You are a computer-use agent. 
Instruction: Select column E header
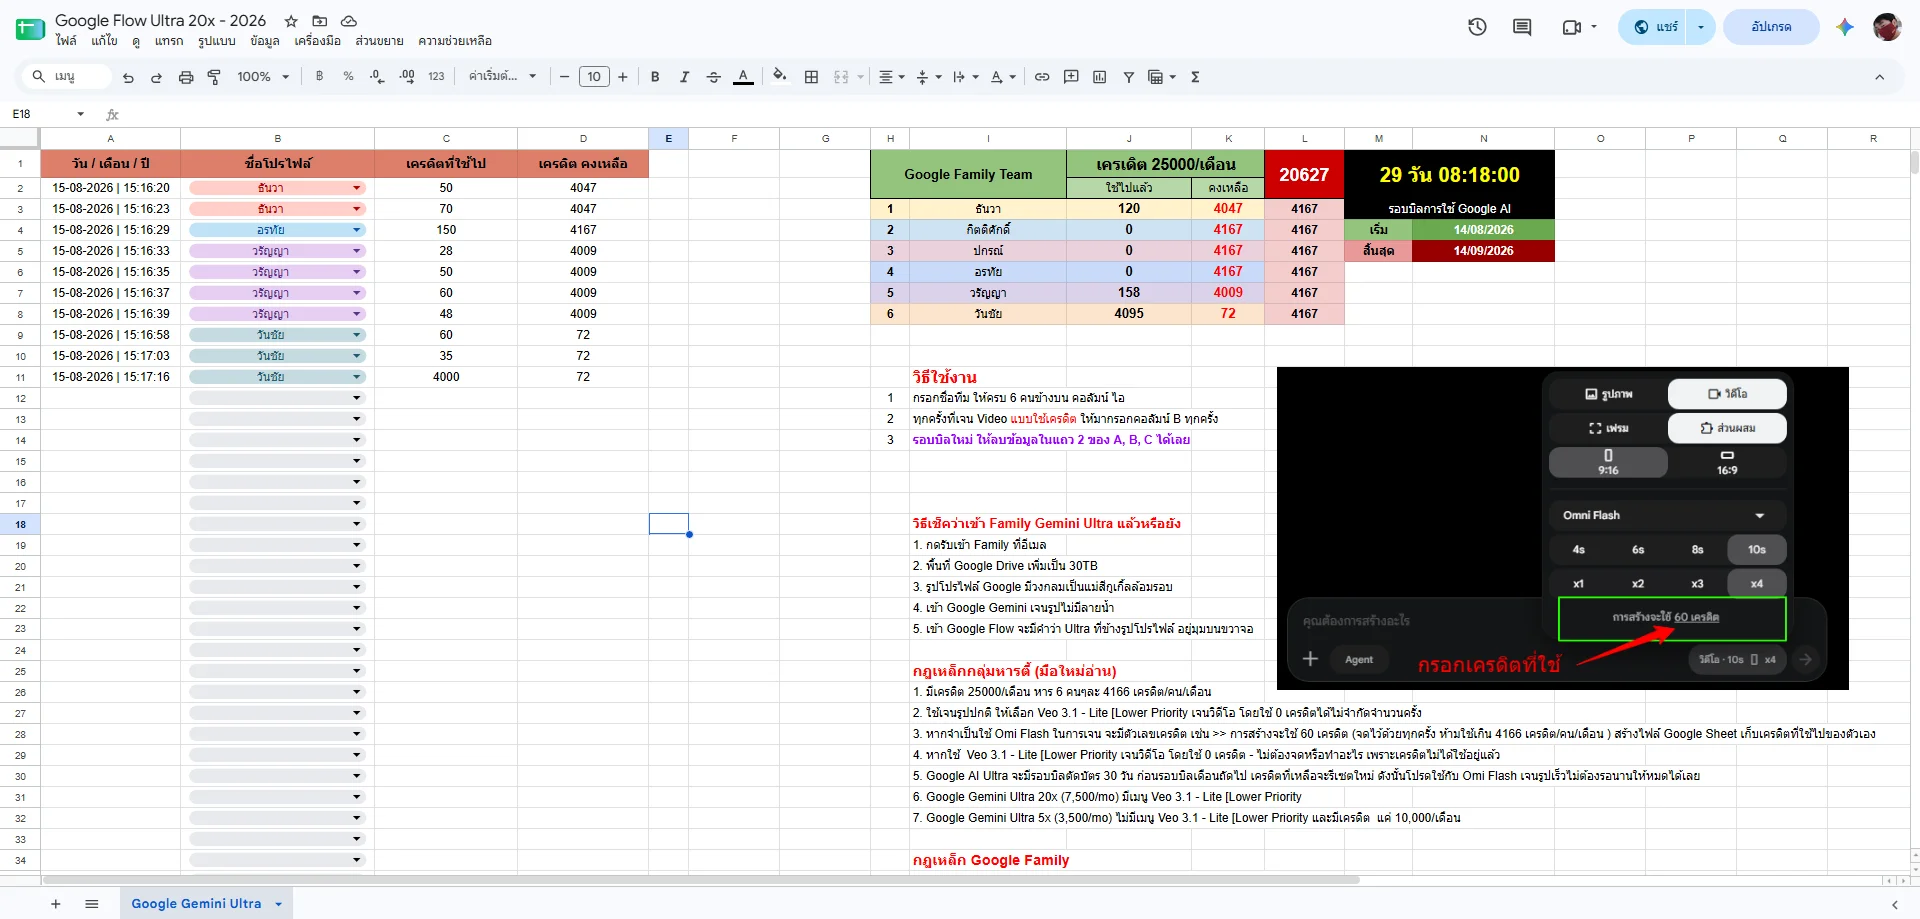click(x=668, y=139)
